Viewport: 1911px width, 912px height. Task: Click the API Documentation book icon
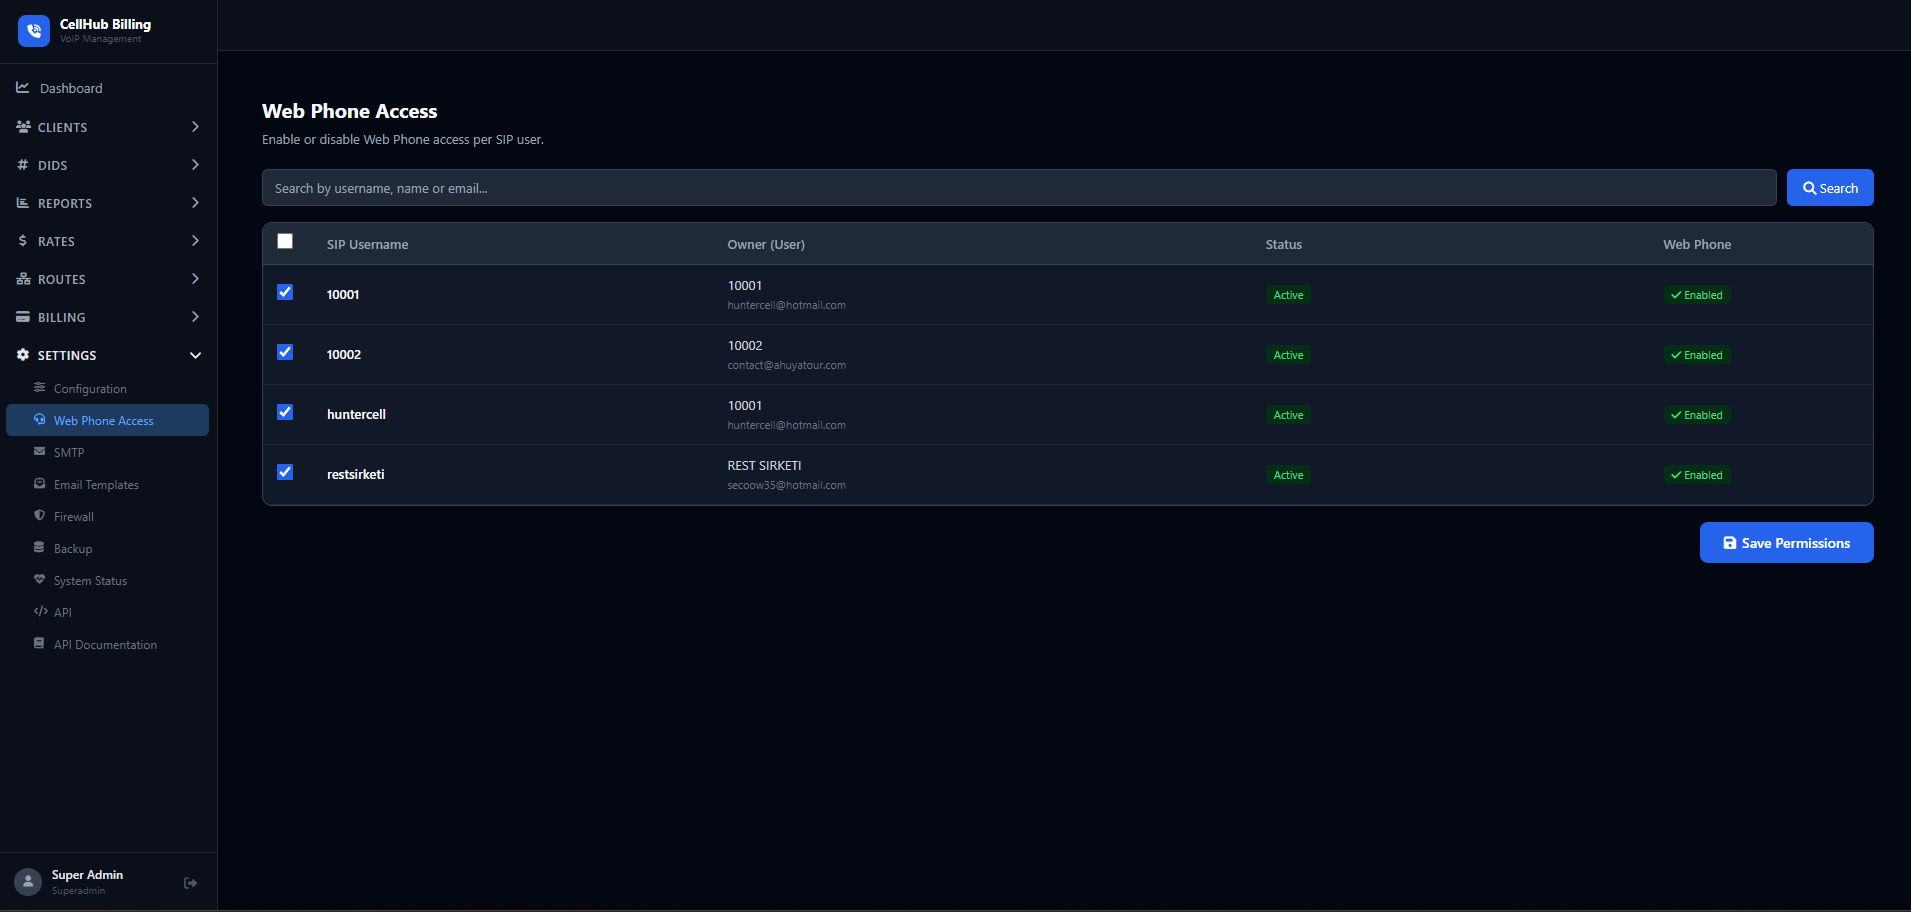pos(40,644)
